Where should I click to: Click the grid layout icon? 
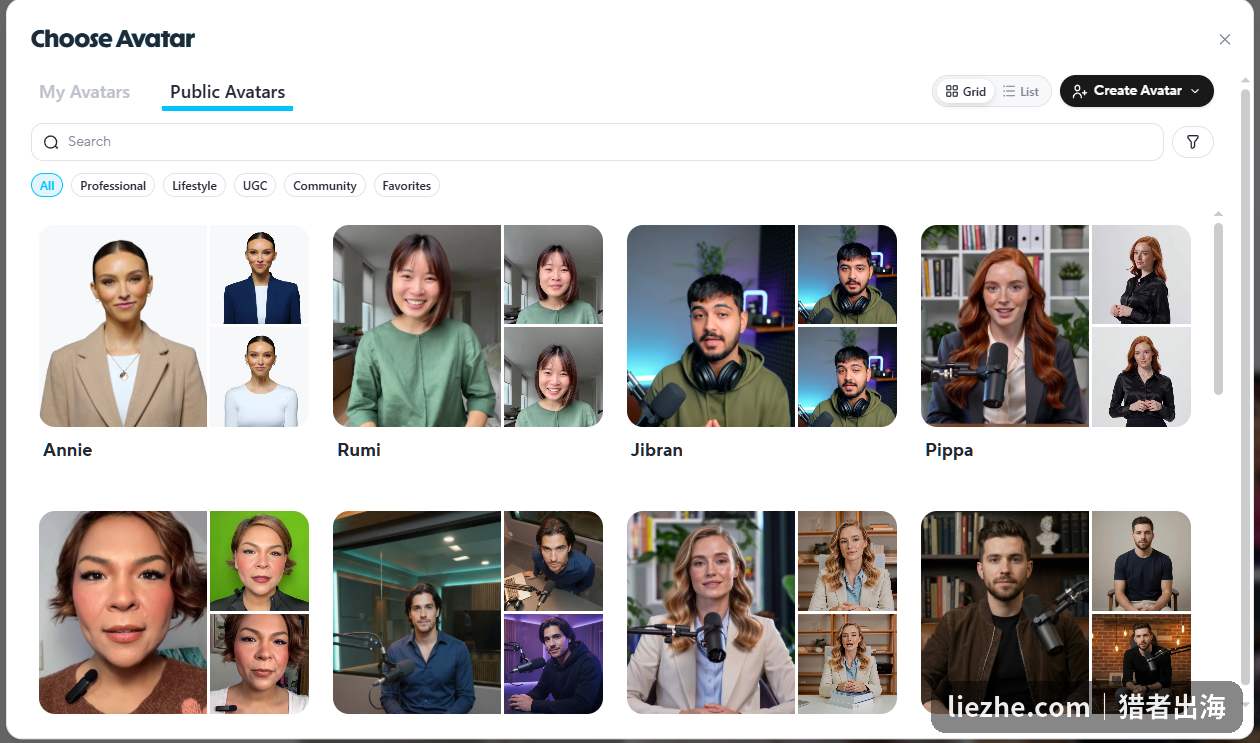(x=952, y=91)
